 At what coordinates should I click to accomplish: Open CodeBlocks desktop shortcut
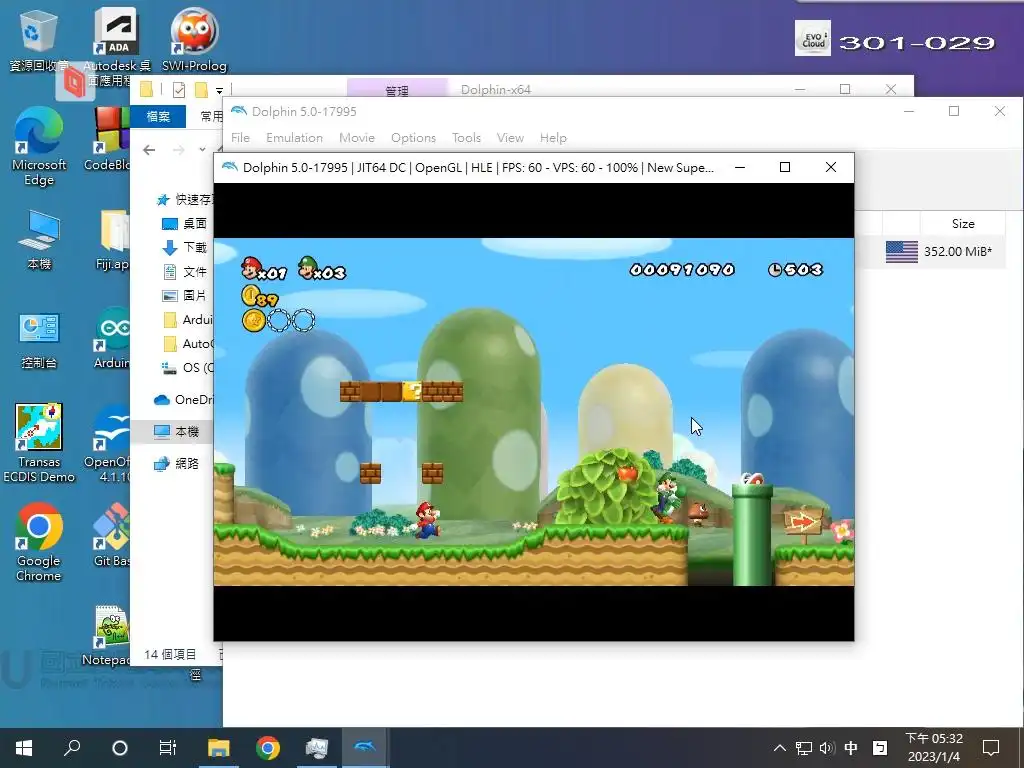click(108, 140)
